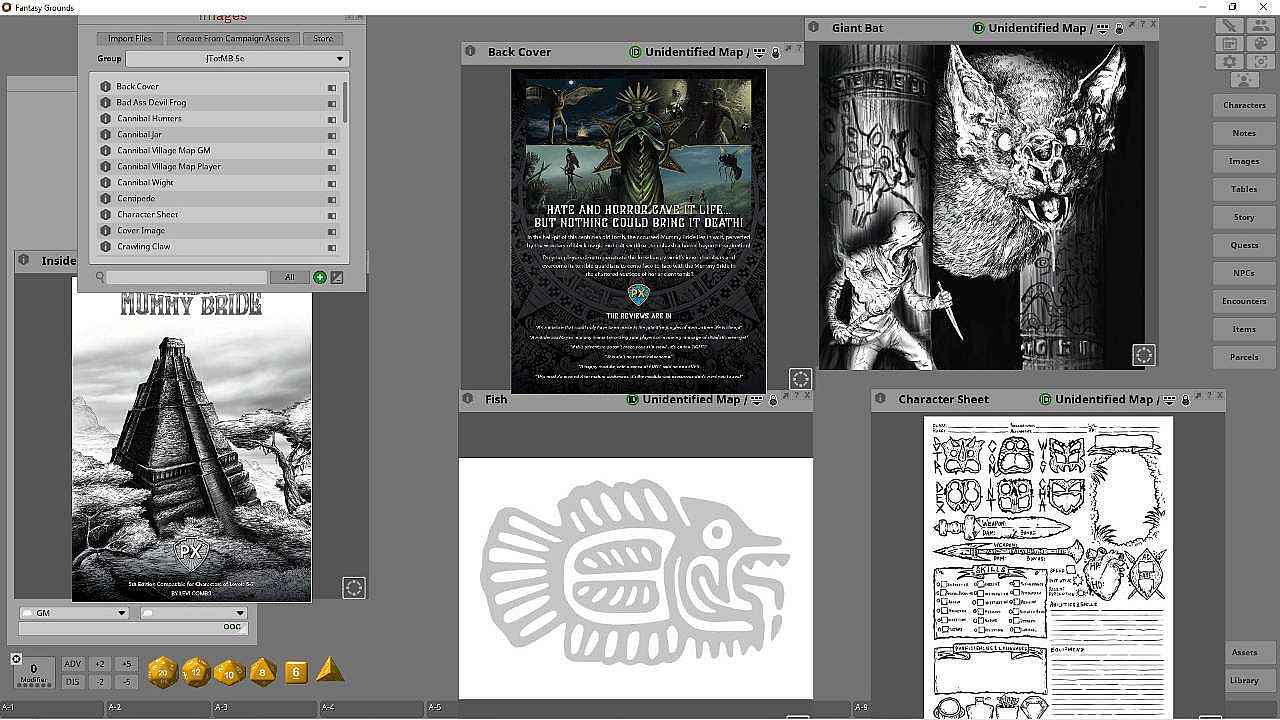Roll the d20 die

(163, 673)
